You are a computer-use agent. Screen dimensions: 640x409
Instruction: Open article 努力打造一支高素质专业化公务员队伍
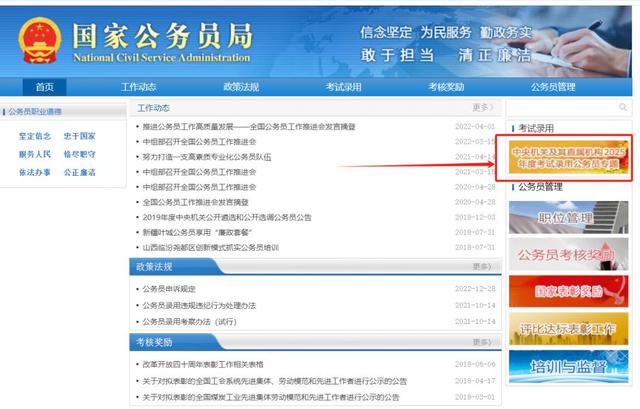(207, 157)
